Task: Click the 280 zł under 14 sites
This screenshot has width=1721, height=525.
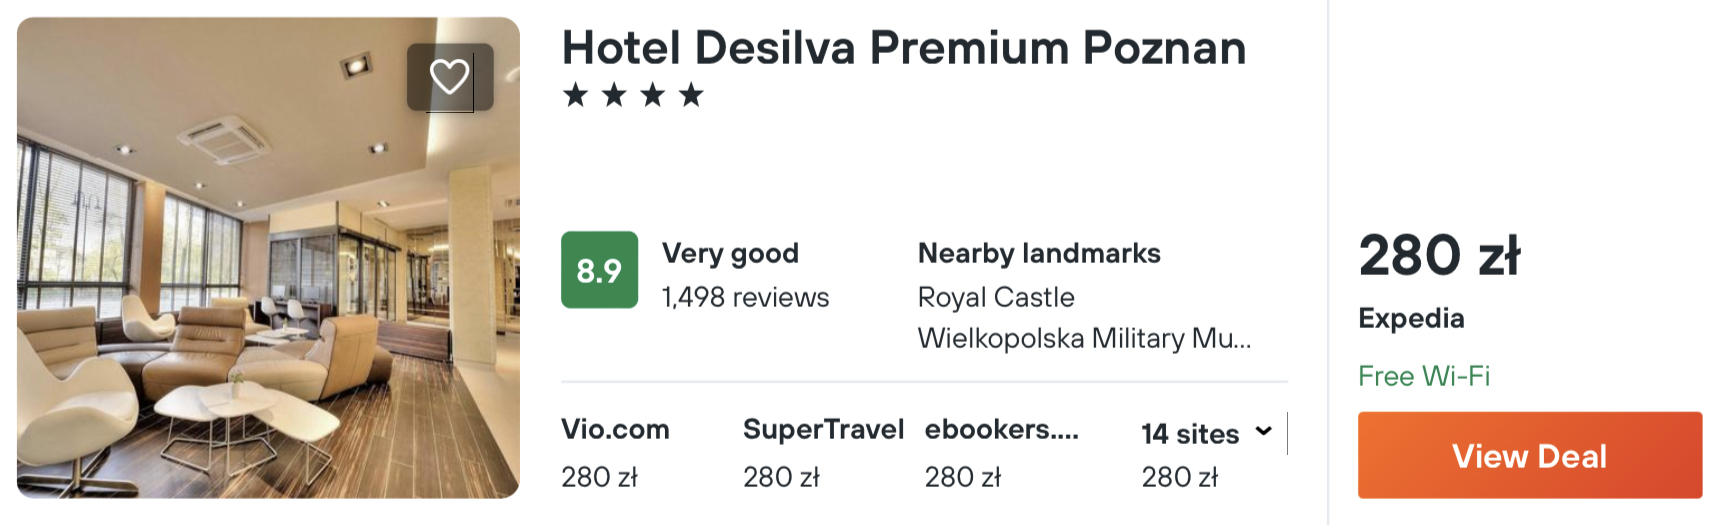Action: point(1180,477)
